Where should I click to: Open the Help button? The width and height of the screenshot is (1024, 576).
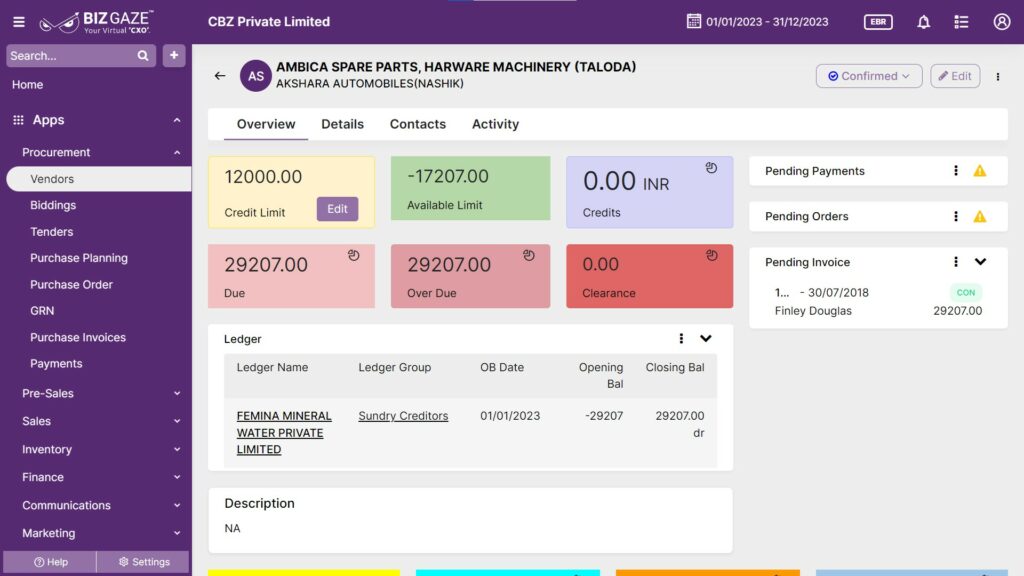[50, 562]
